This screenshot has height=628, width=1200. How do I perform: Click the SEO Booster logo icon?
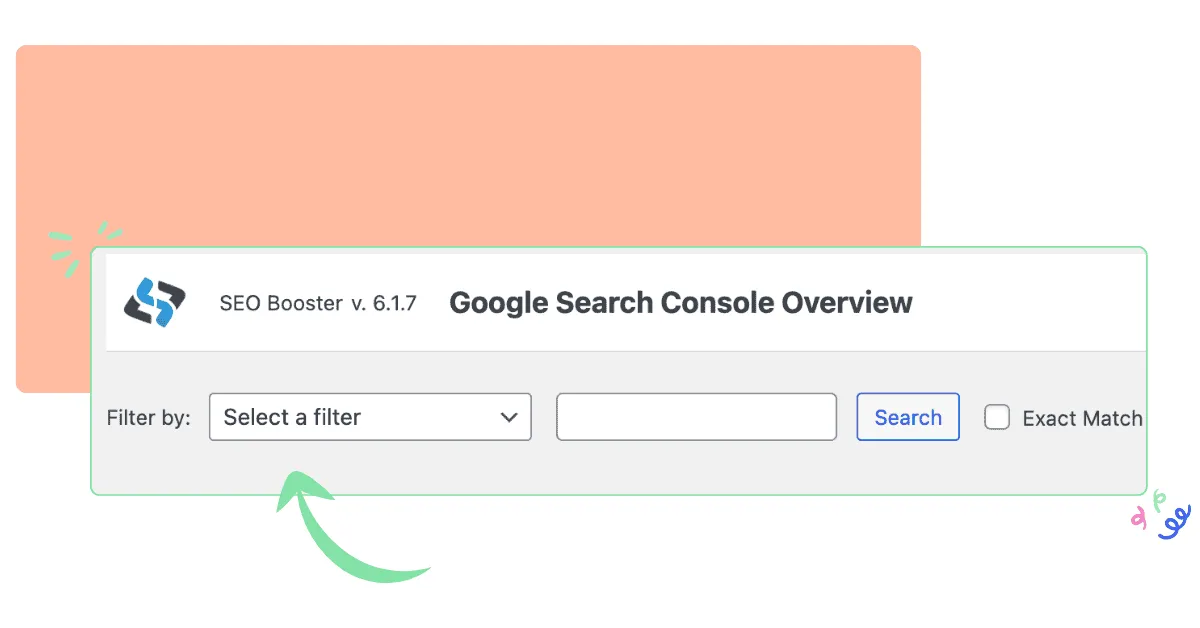(x=155, y=302)
